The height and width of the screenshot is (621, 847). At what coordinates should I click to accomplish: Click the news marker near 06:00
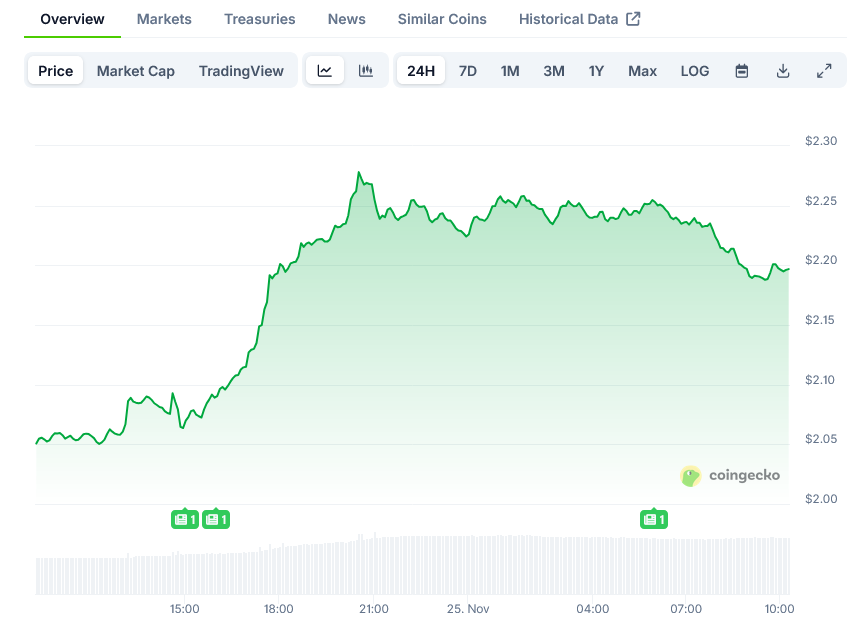[x=654, y=519]
